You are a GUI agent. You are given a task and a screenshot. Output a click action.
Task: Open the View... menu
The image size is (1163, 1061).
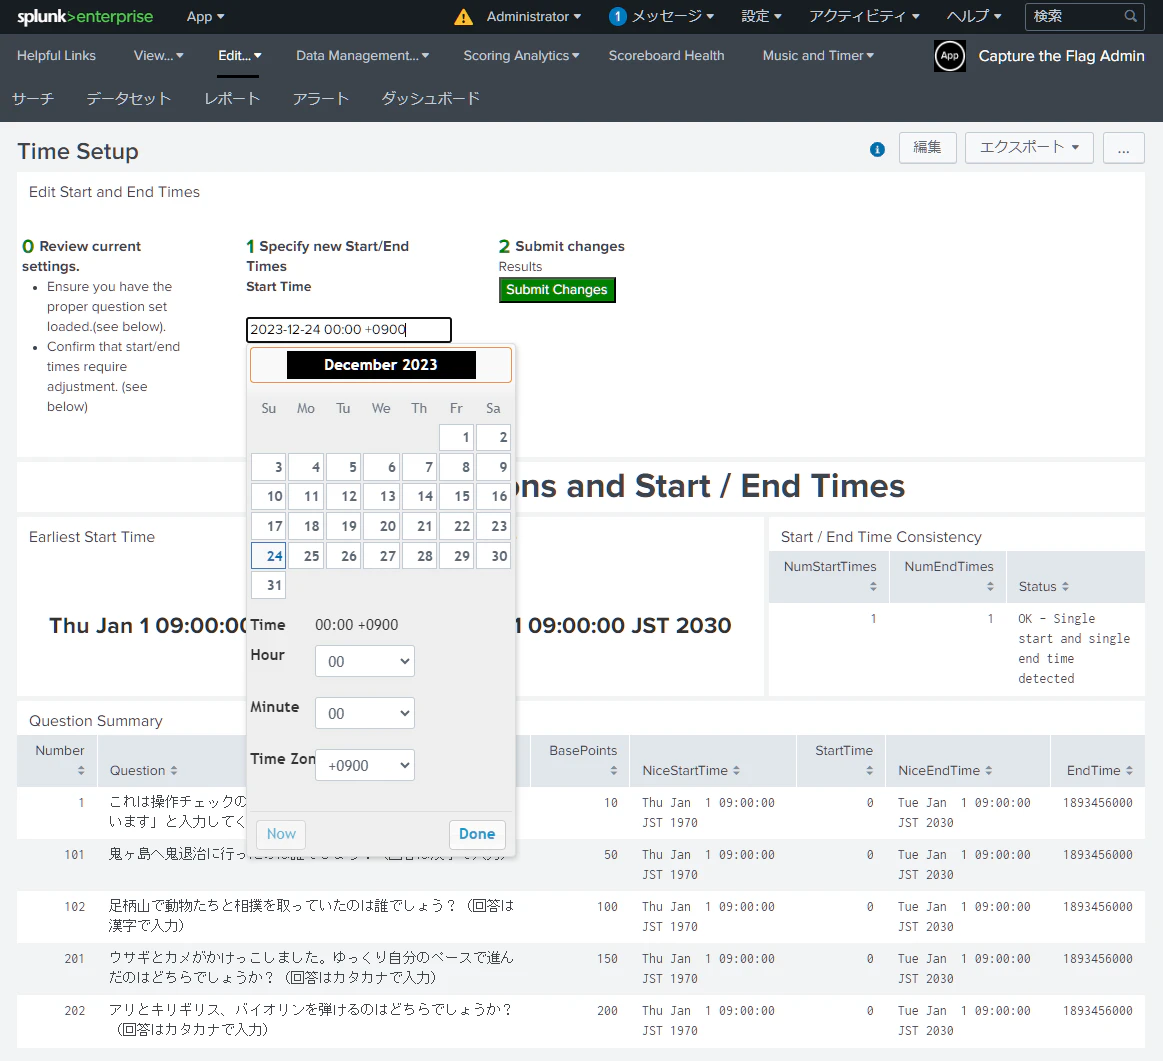click(159, 56)
